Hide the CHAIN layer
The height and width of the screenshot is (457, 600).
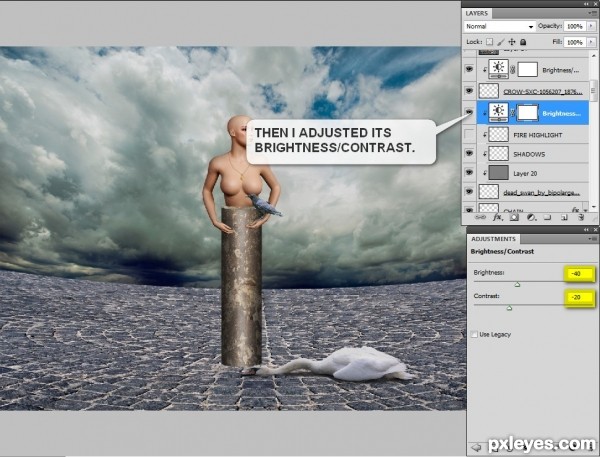coord(469,209)
